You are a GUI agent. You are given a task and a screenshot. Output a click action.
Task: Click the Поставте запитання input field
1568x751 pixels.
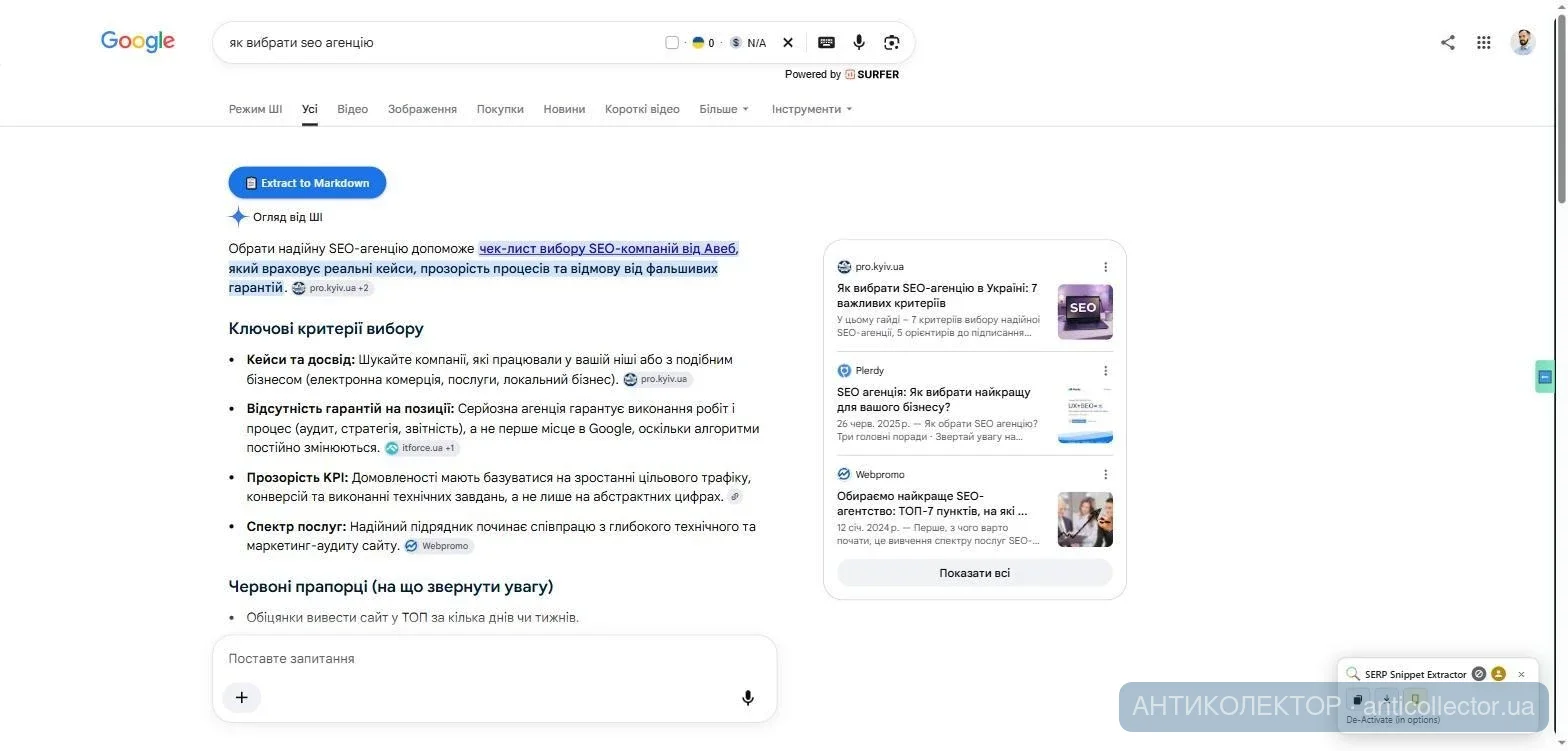494,659
